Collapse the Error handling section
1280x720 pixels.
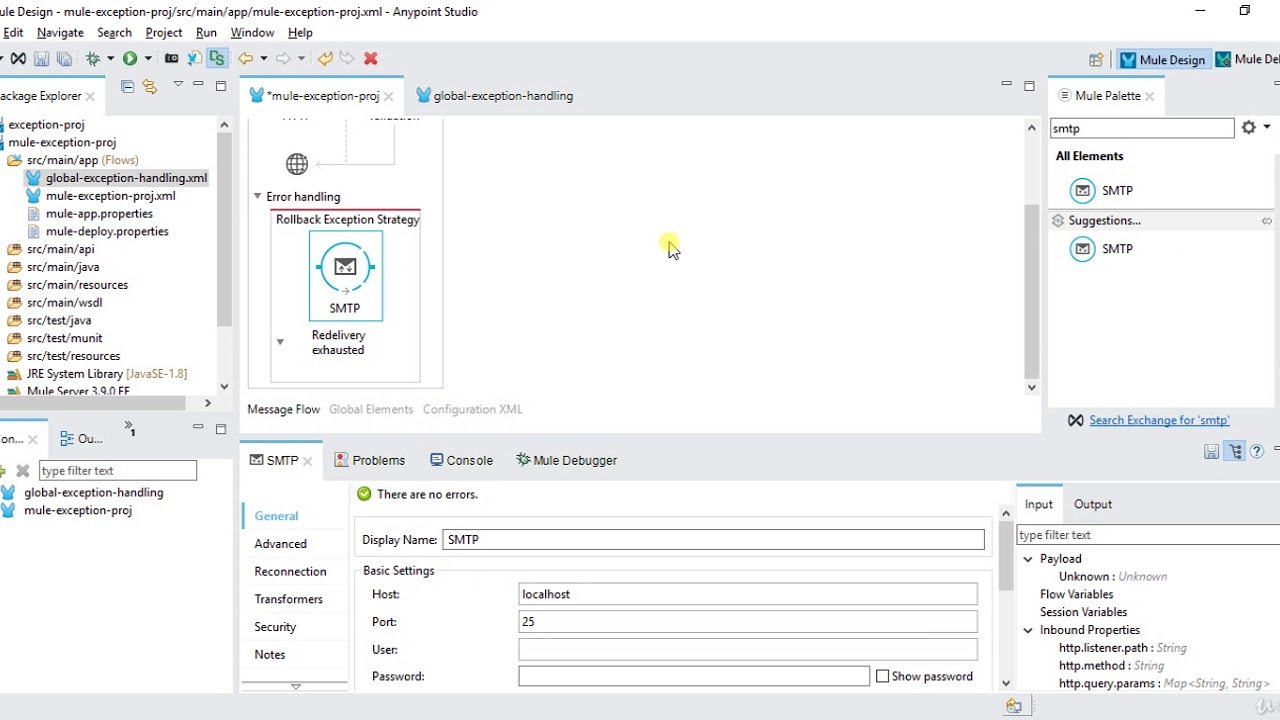[x=257, y=197]
